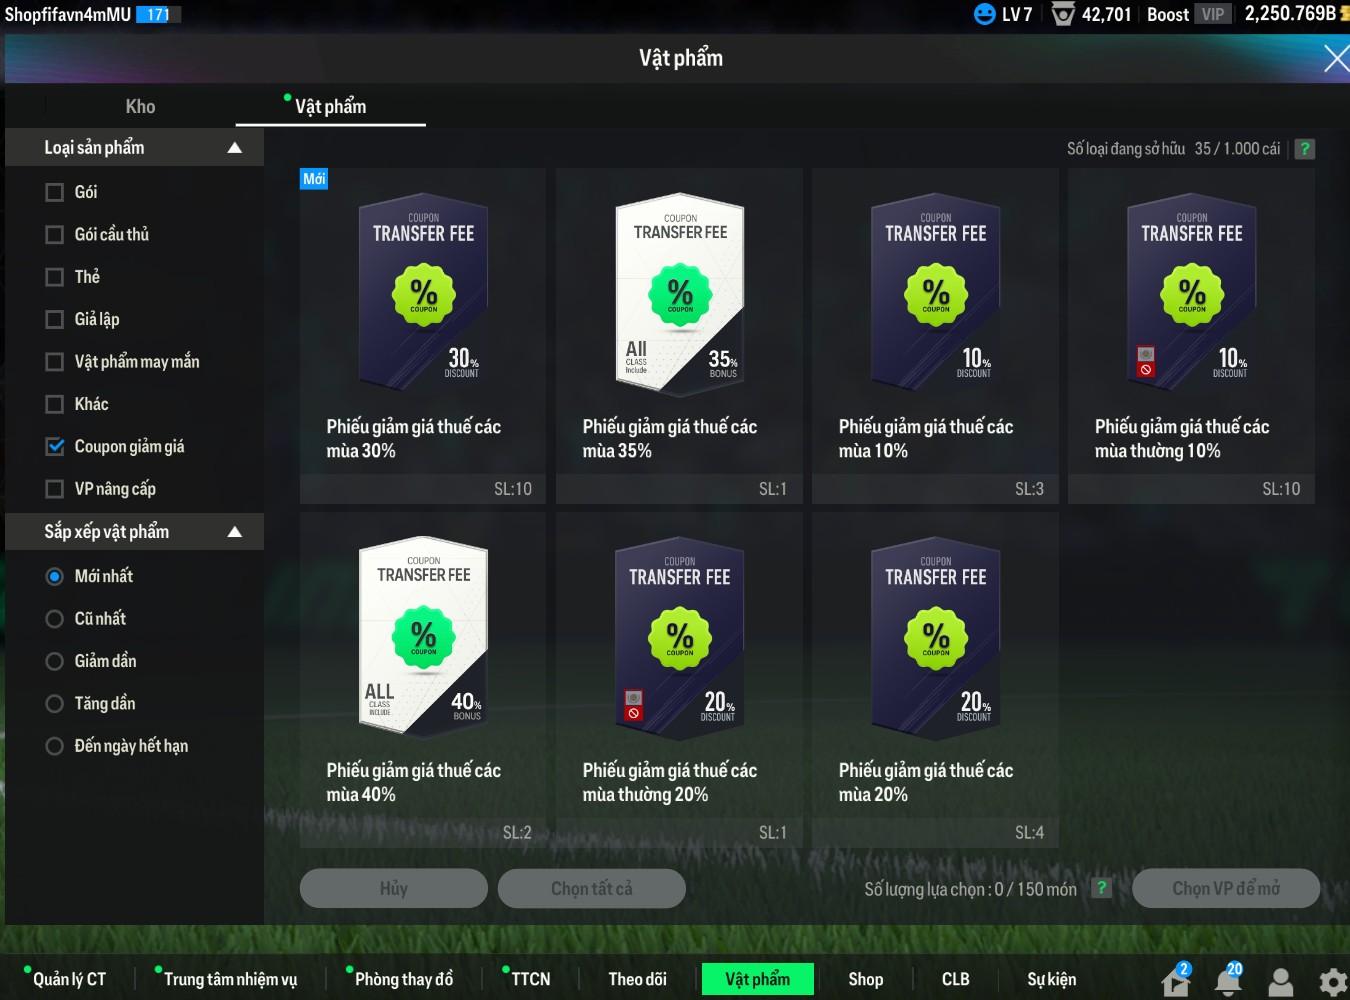Uncheck the Coupon giảm giá filter

click(55, 447)
